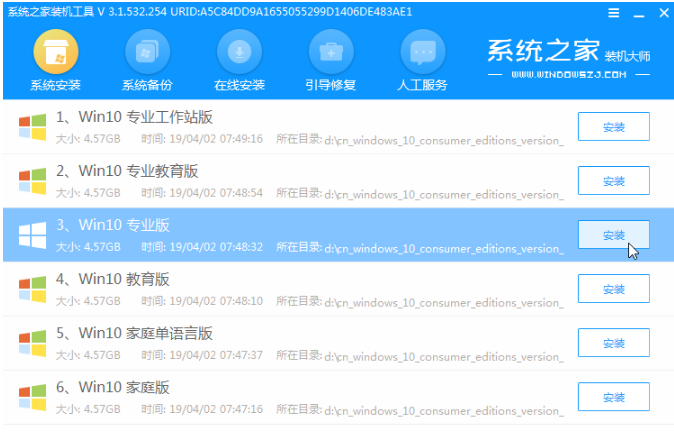Click Windows logo beside Win10 专业工作站版
674x439 pixels.
(33, 127)
